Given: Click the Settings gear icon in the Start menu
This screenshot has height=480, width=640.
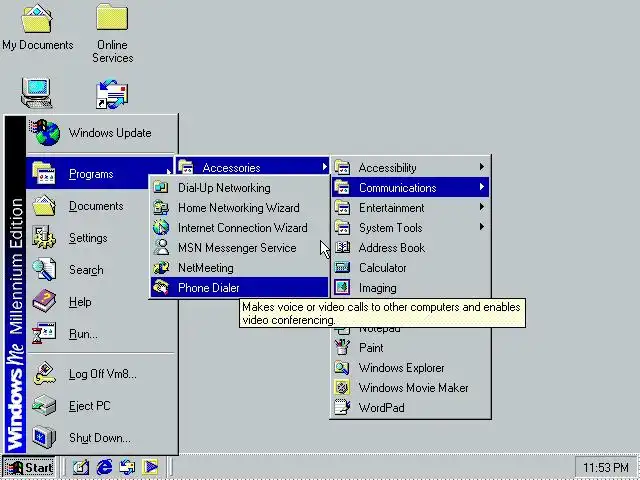Looking at the screenshot, I should 44,237.
